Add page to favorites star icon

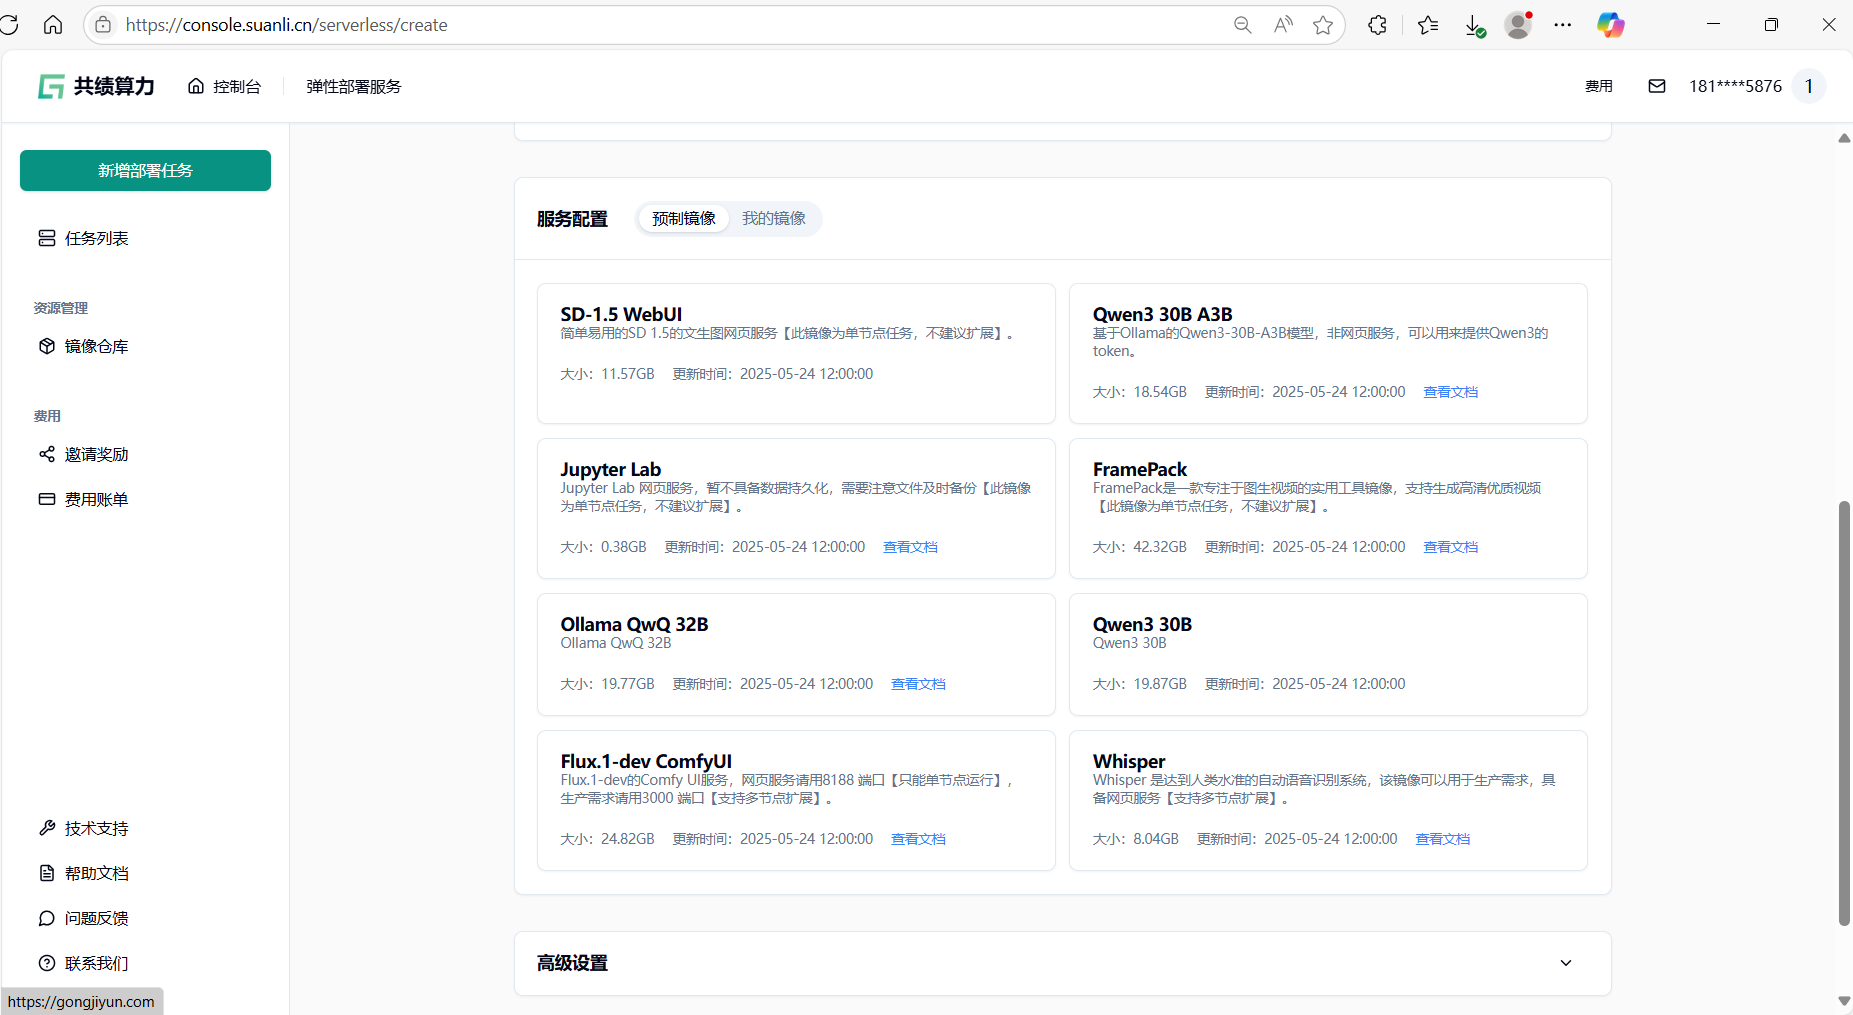pyautogui.click(x=1323, y=25)
